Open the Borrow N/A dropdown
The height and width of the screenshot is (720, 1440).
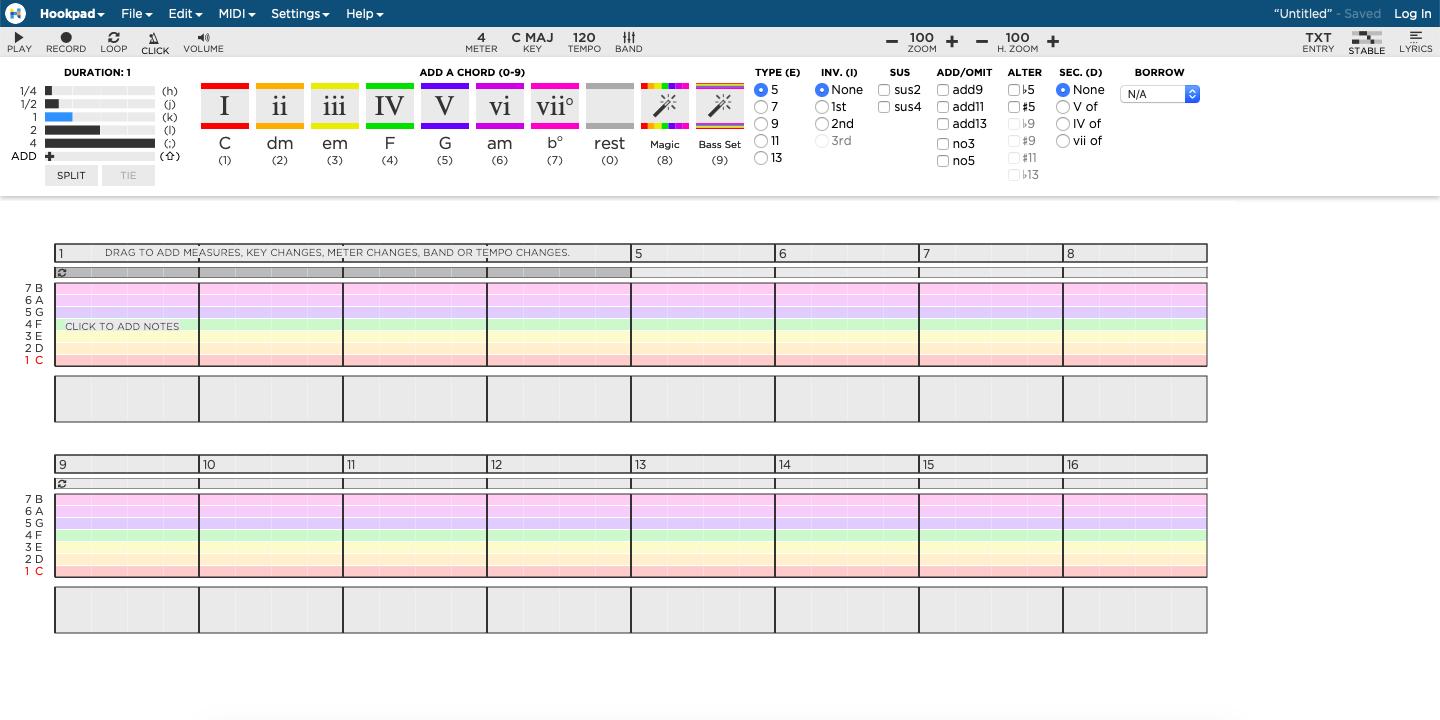[x=1159, y=94]
